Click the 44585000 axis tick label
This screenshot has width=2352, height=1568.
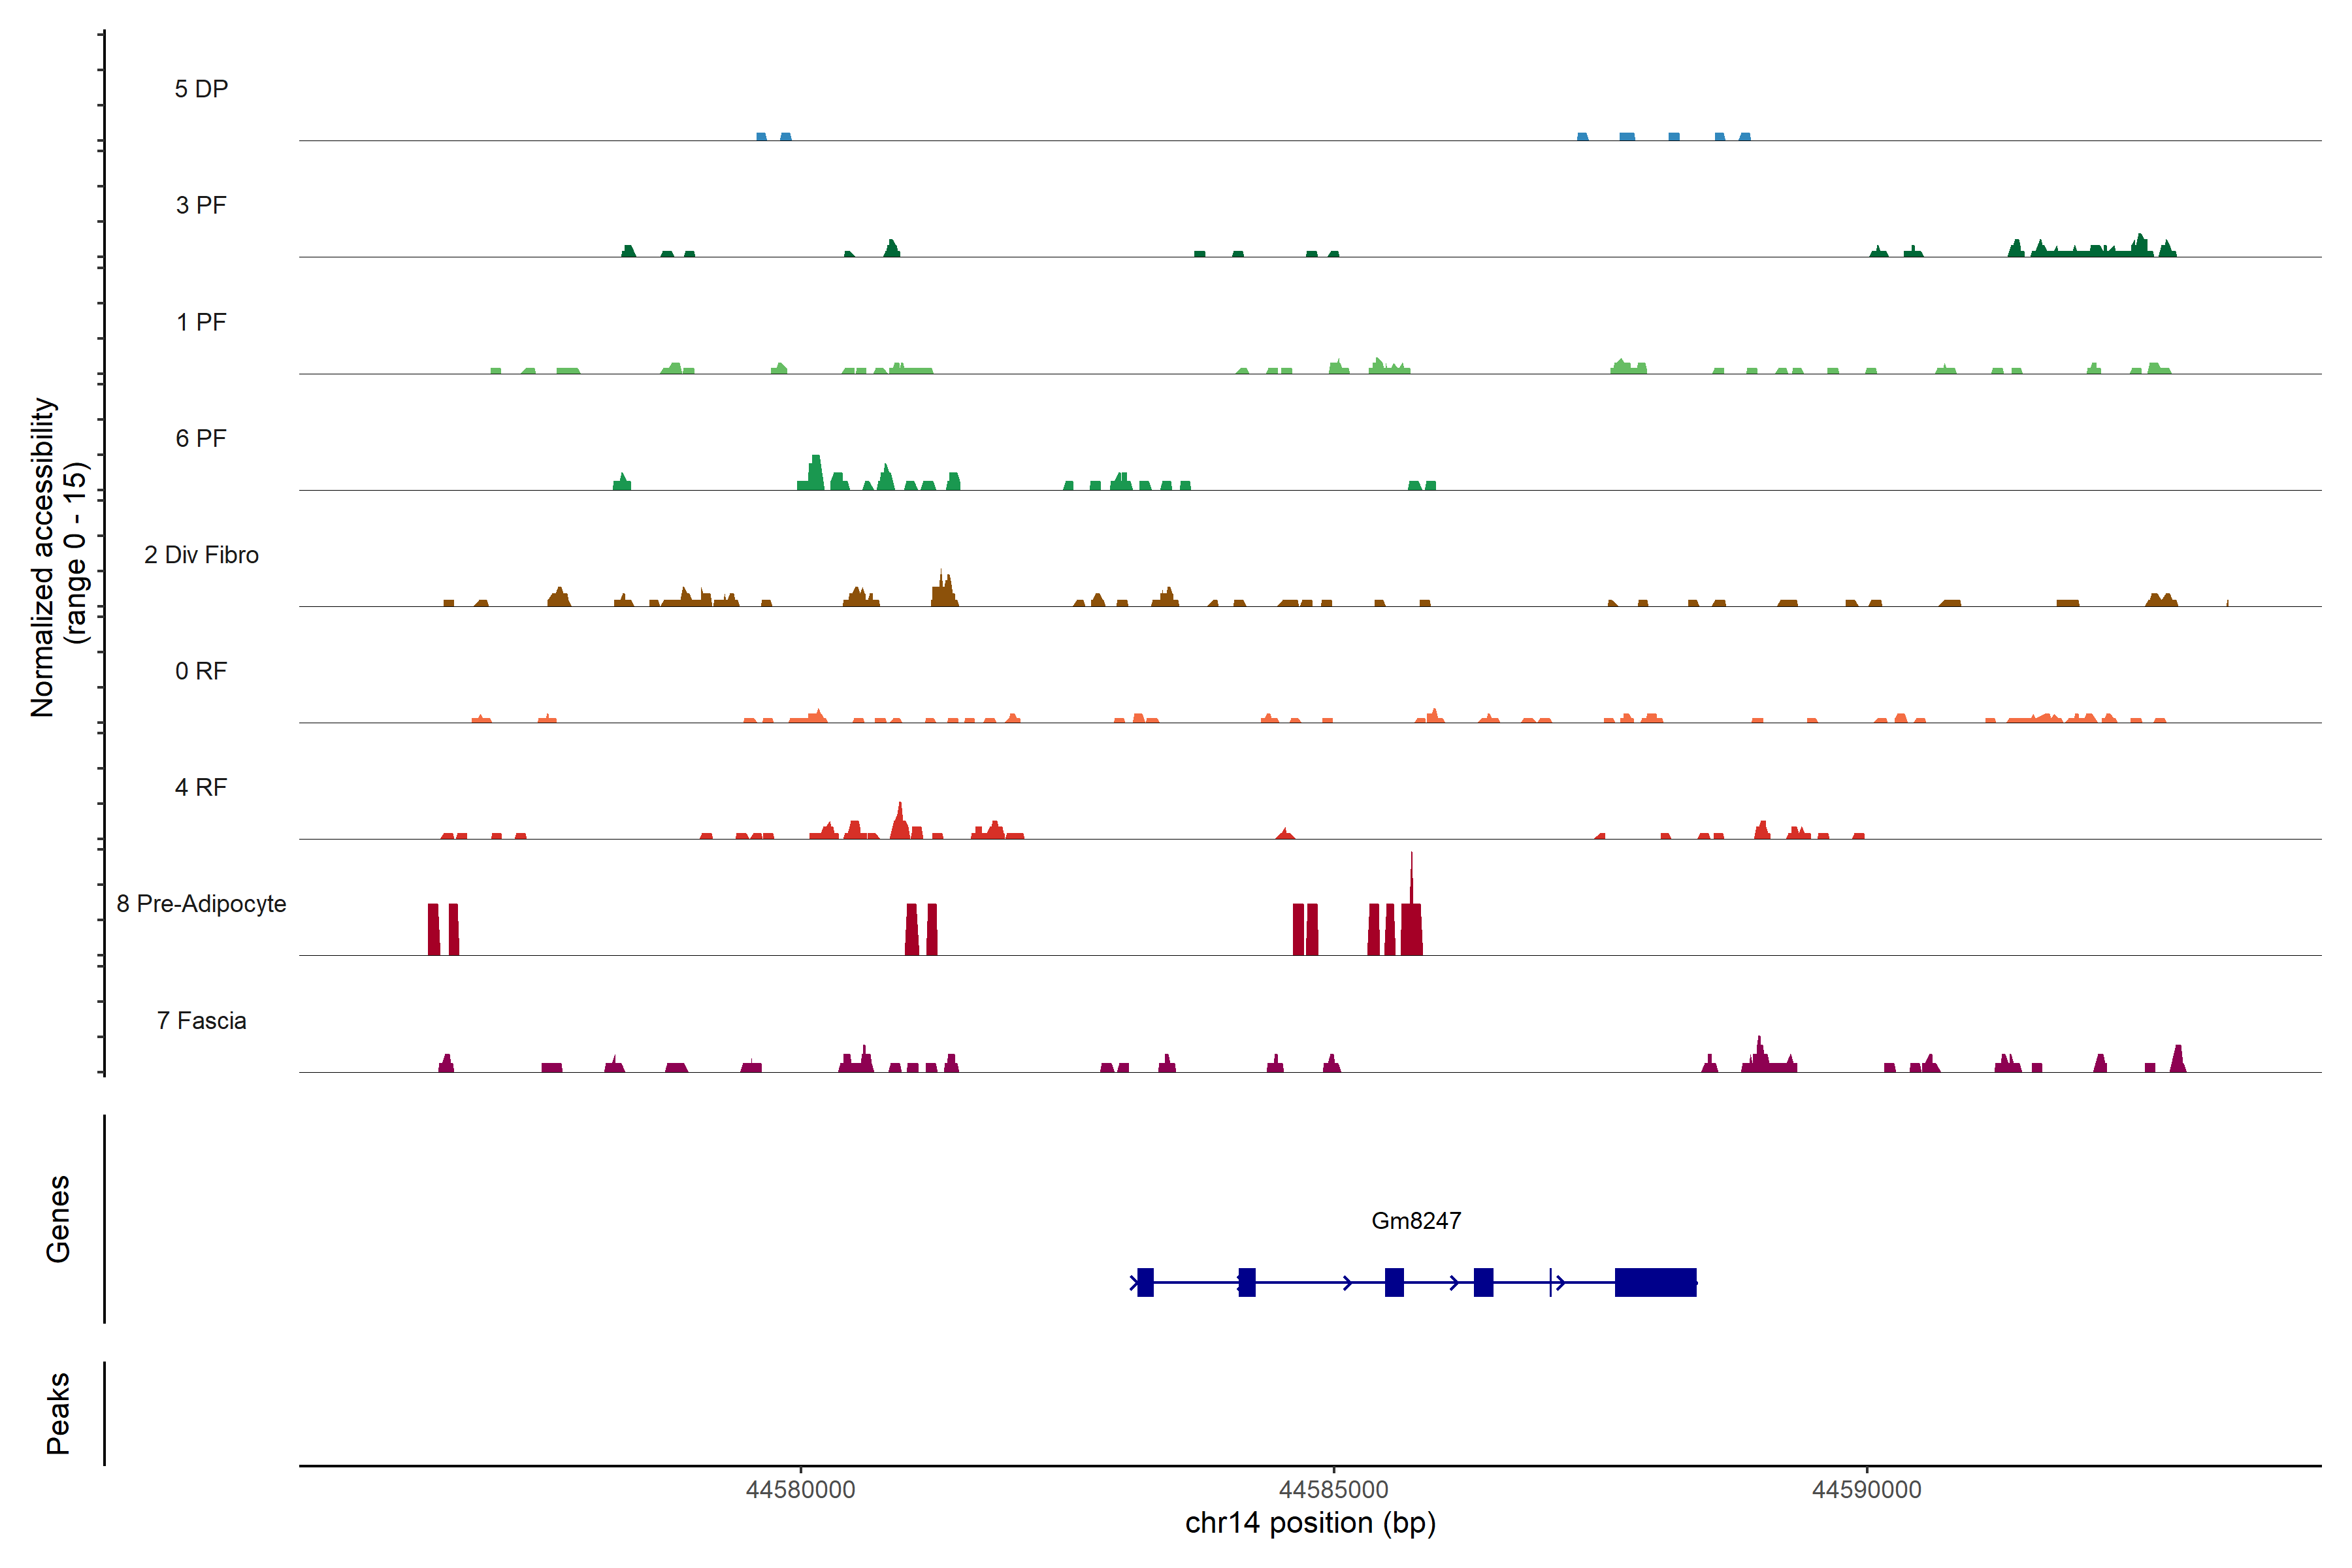(x=1333, y=1489)
